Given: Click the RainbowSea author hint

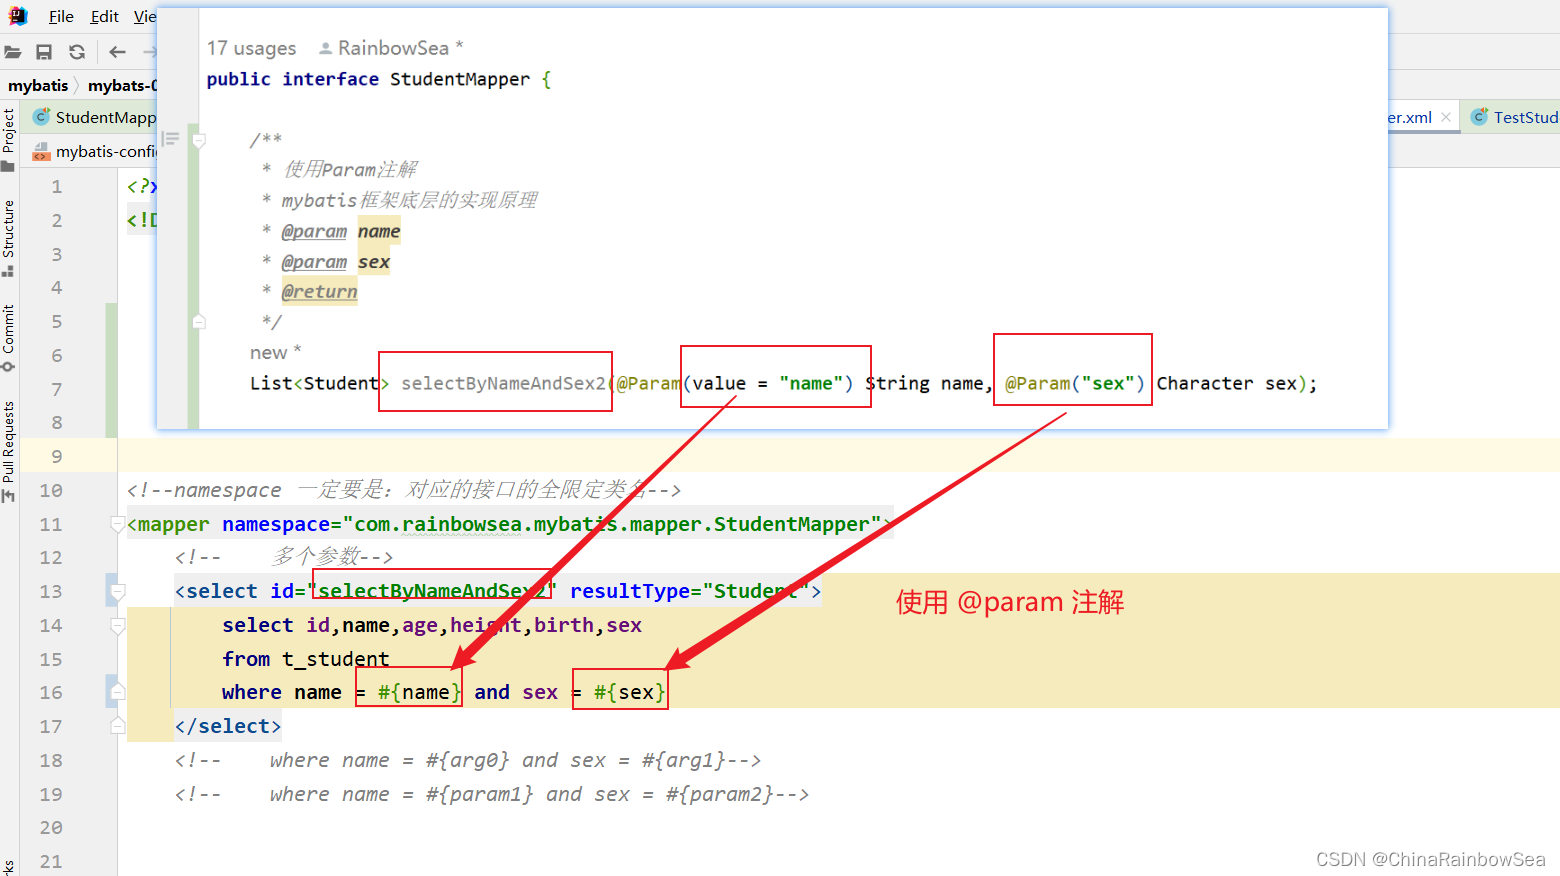Looking at the screenshot, I should [400, 48].
